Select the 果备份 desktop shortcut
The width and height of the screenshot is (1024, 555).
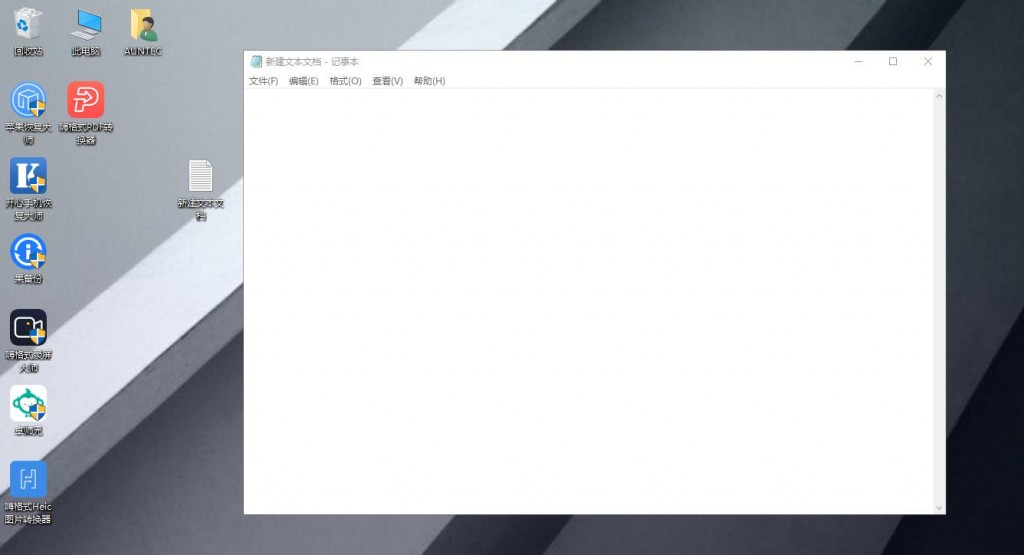[x=28, y=259]
